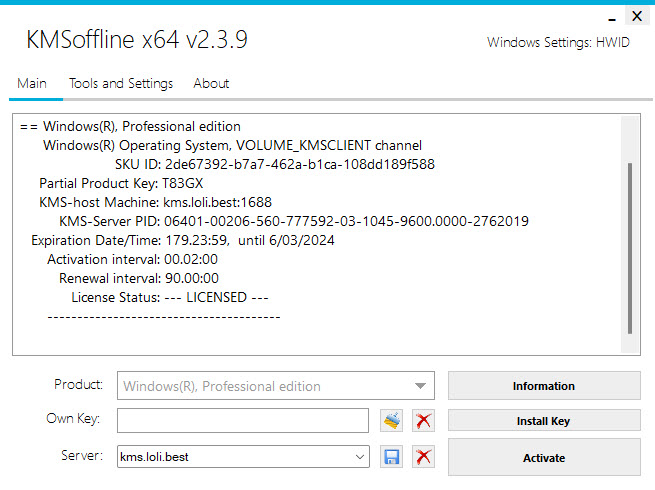Close the KMSoffline window

pos(637,16)
